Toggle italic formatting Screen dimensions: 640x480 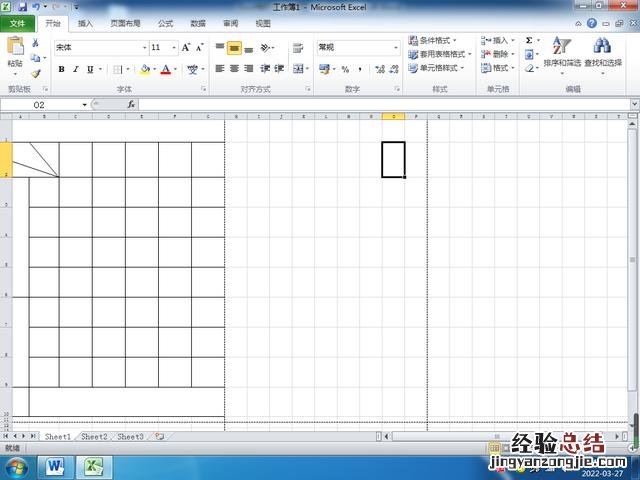pos(75,69)
